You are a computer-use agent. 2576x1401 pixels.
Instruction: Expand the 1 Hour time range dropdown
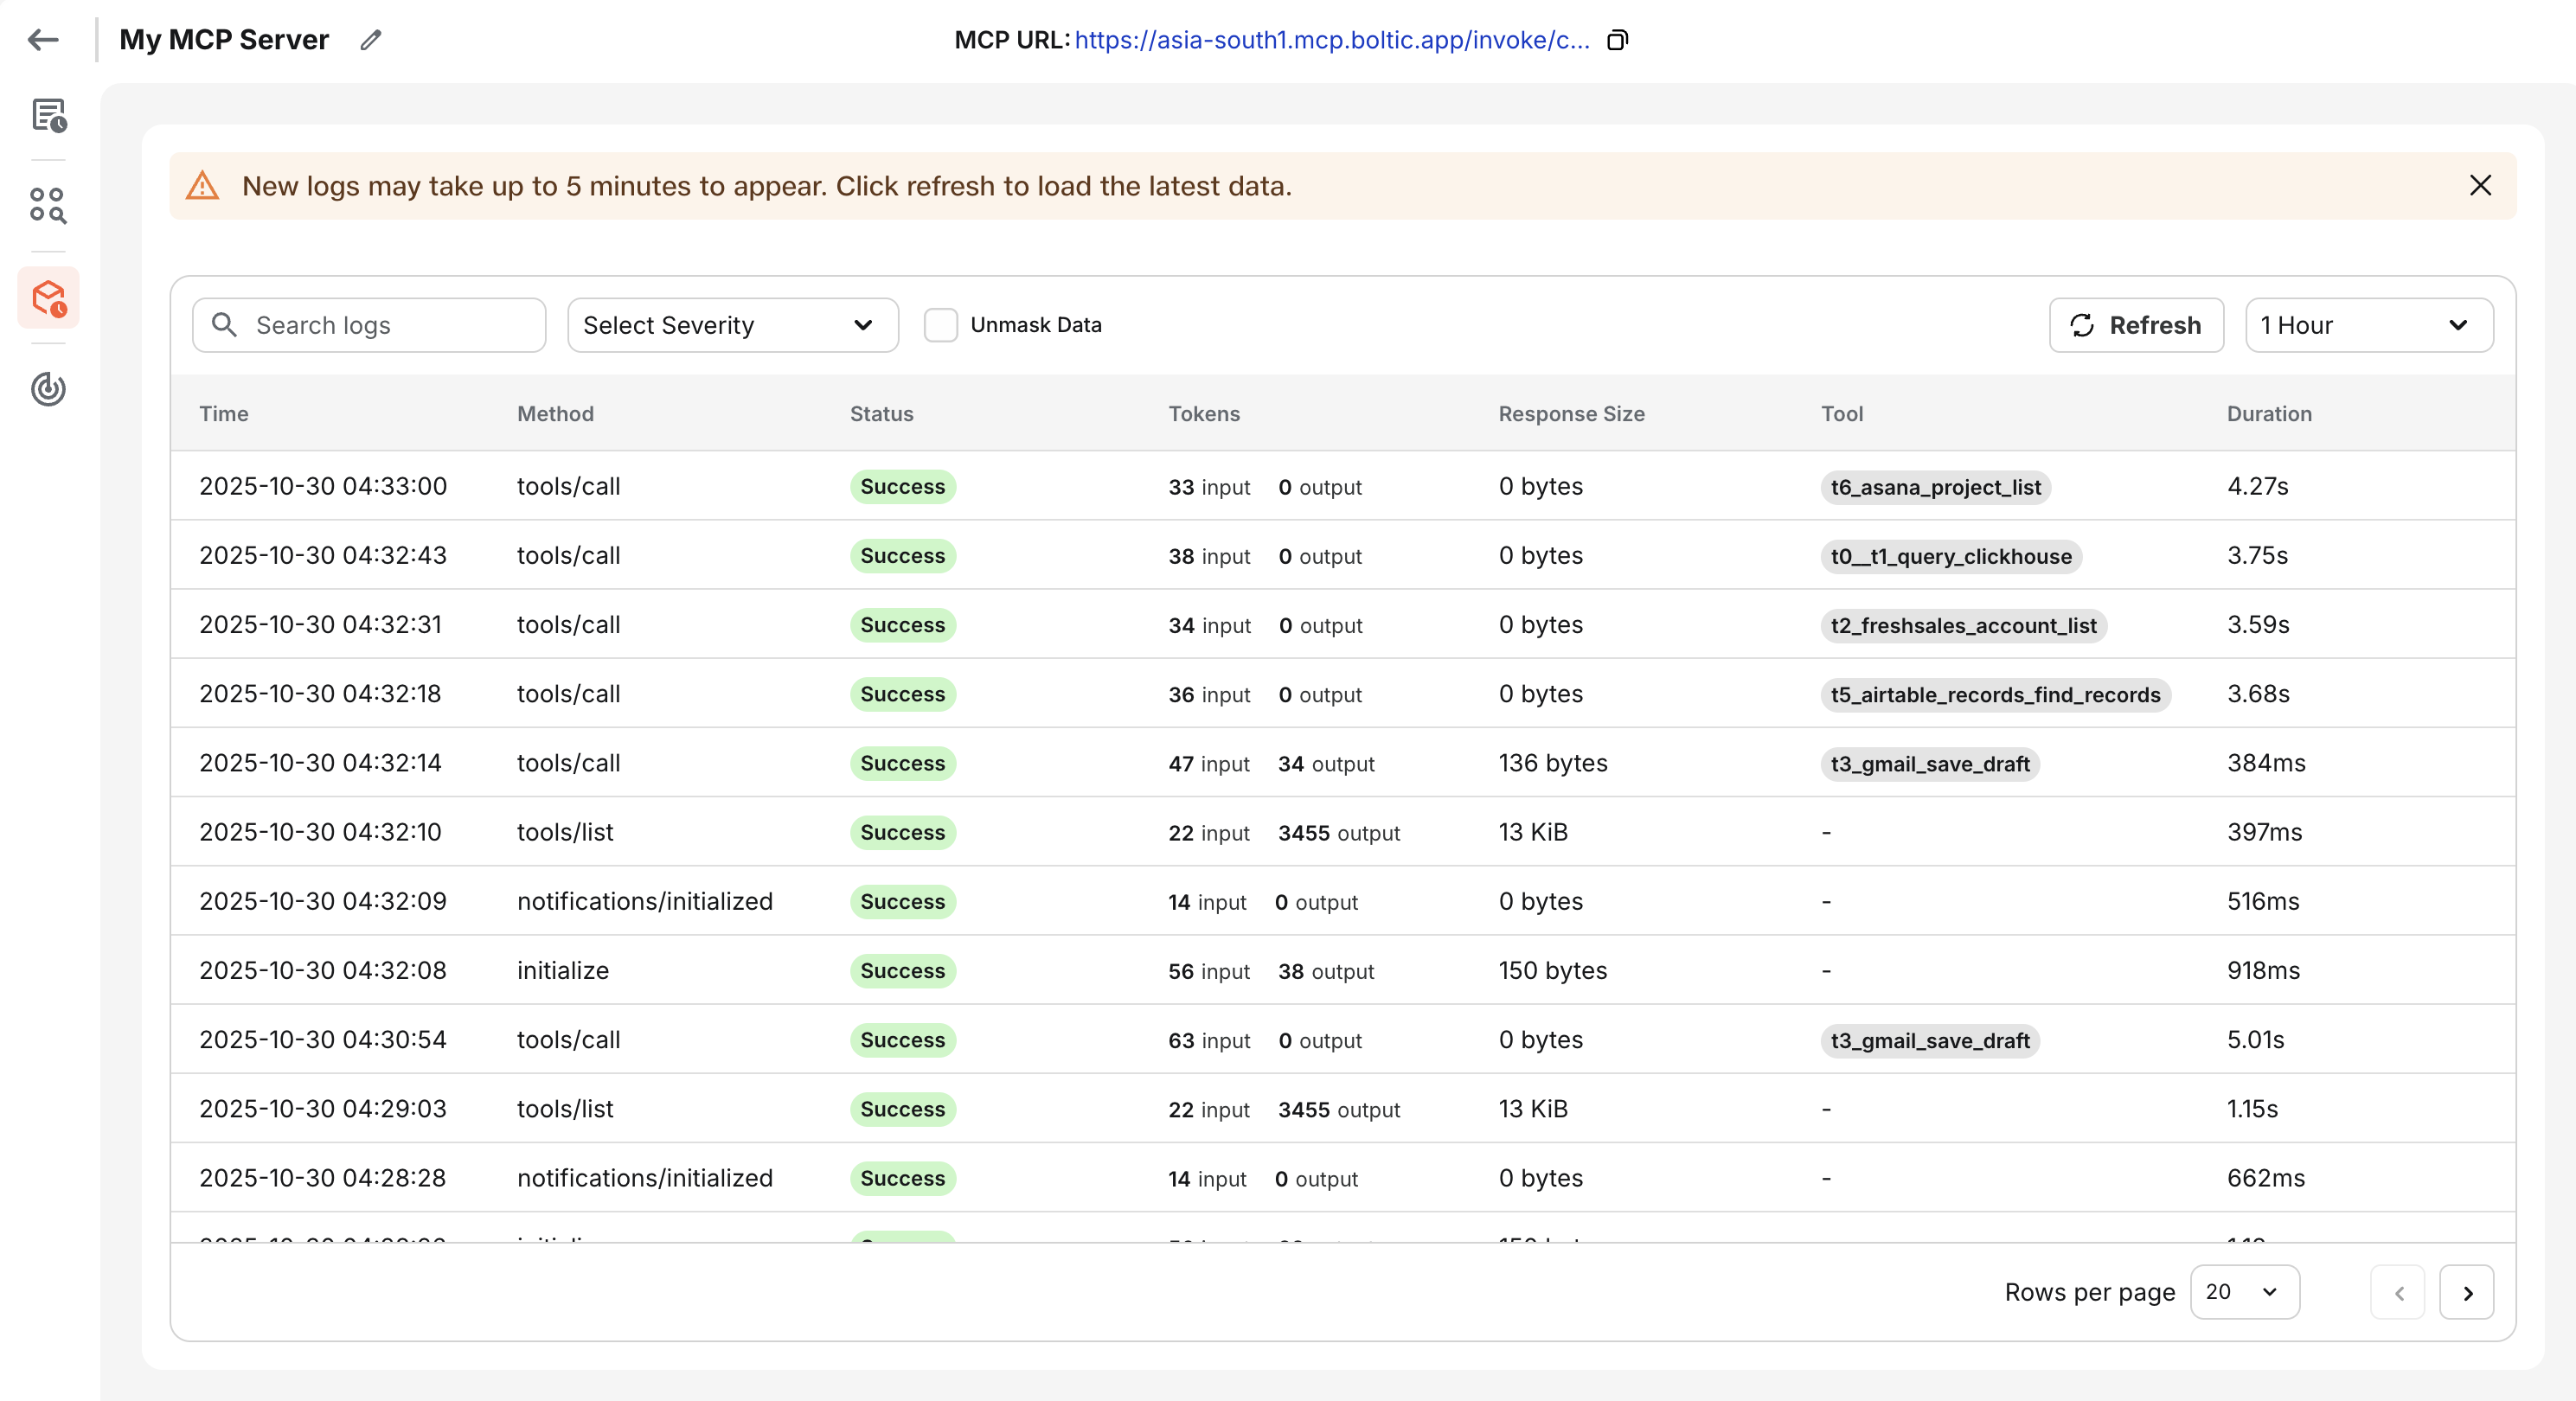click(2368, 325)
